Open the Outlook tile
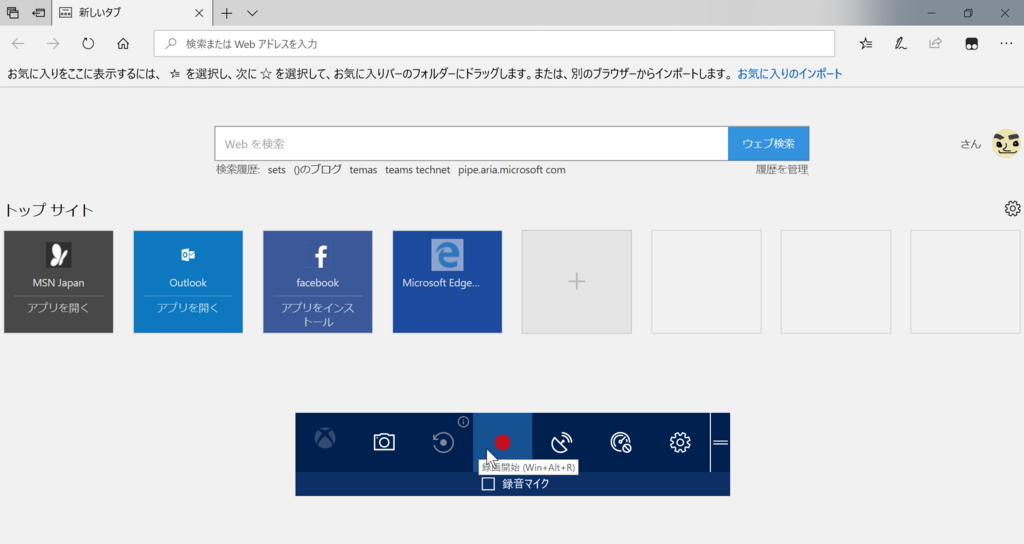 (x=188, y=281)
